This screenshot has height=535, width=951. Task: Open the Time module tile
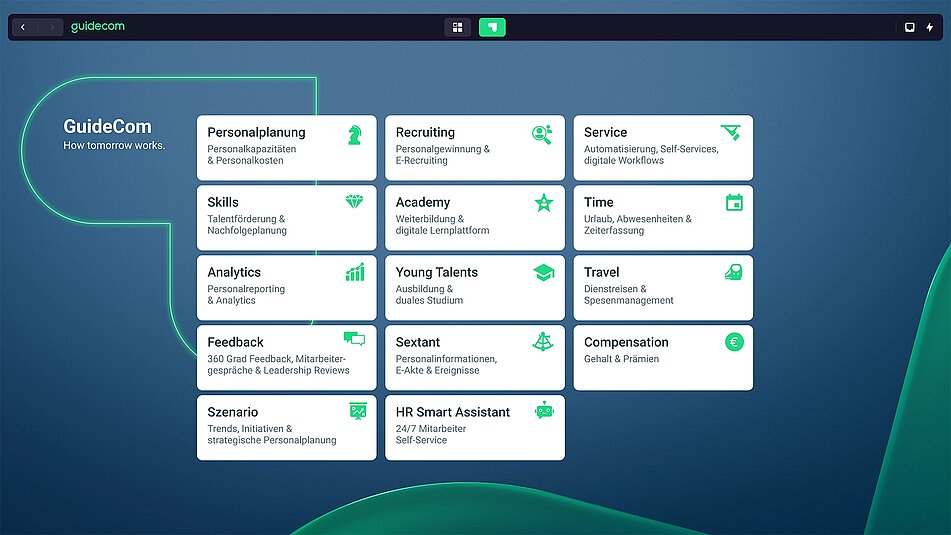click(663, 218)
